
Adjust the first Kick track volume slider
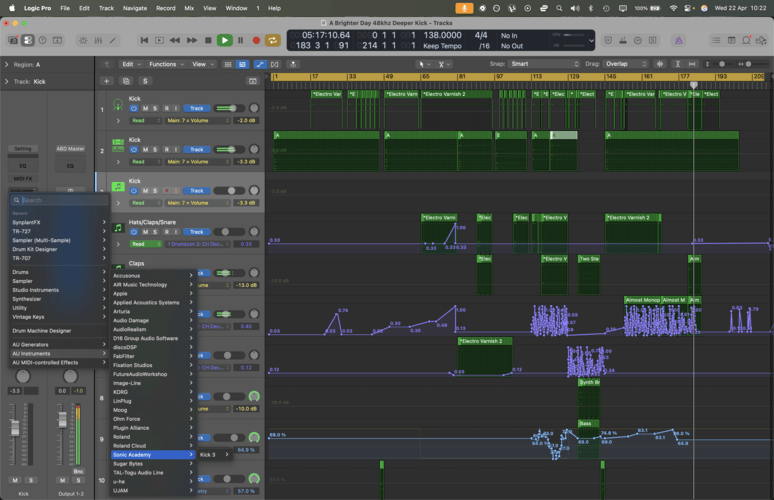(232, 108)
